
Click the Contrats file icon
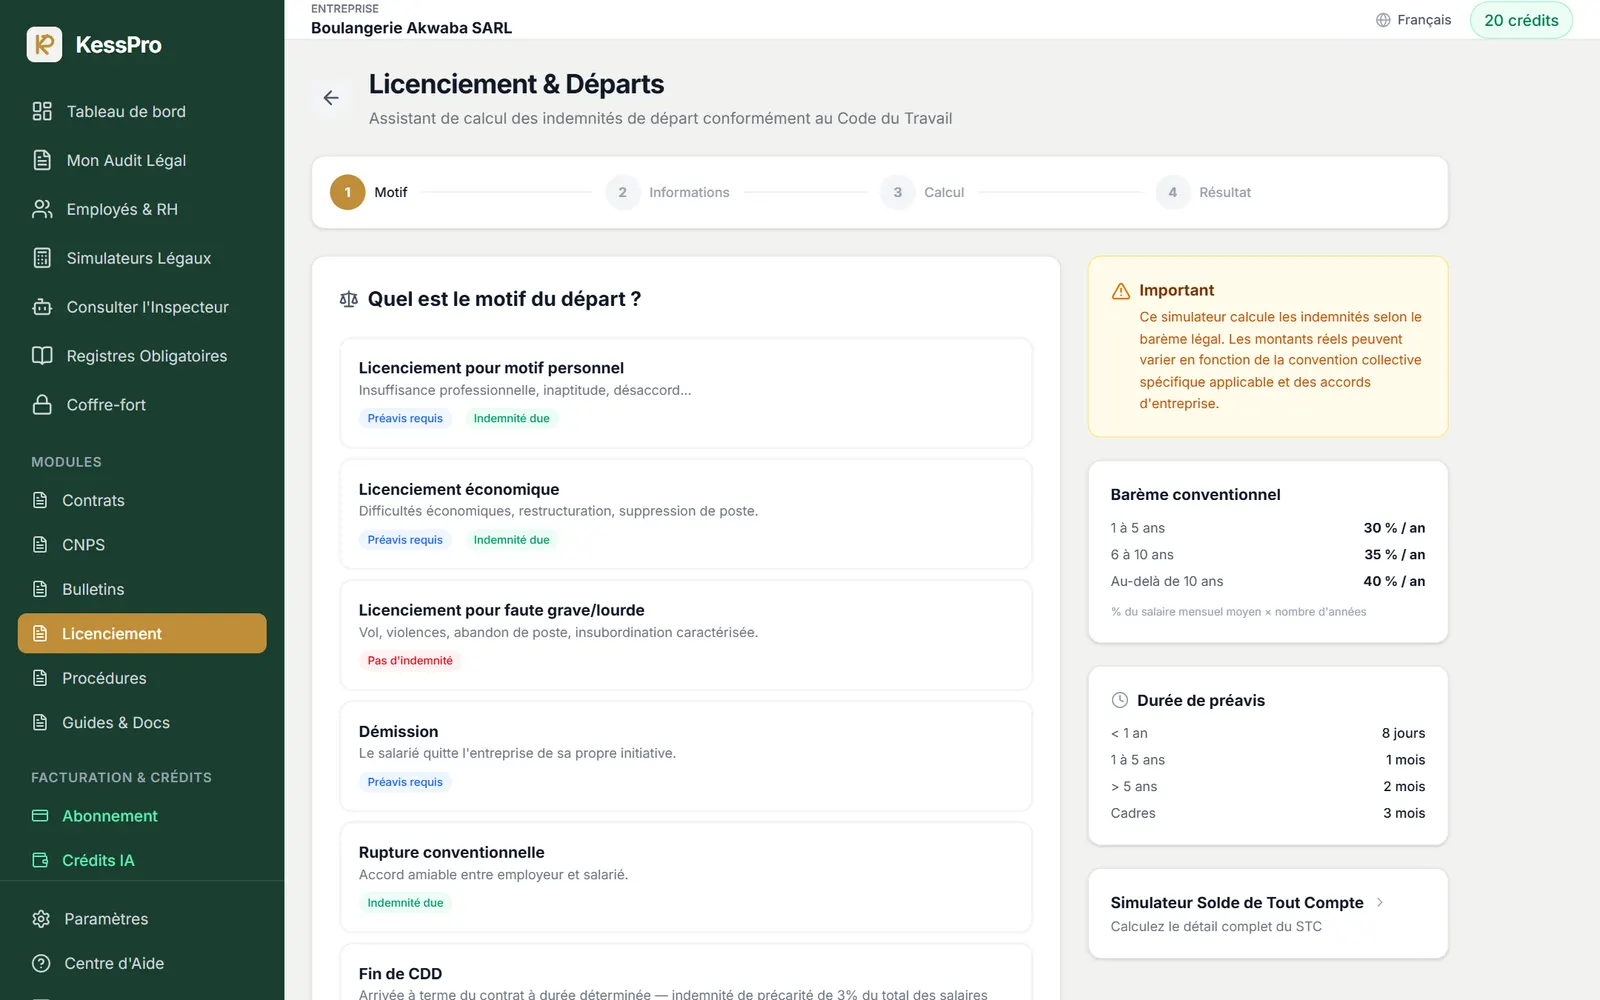[40, 500]
